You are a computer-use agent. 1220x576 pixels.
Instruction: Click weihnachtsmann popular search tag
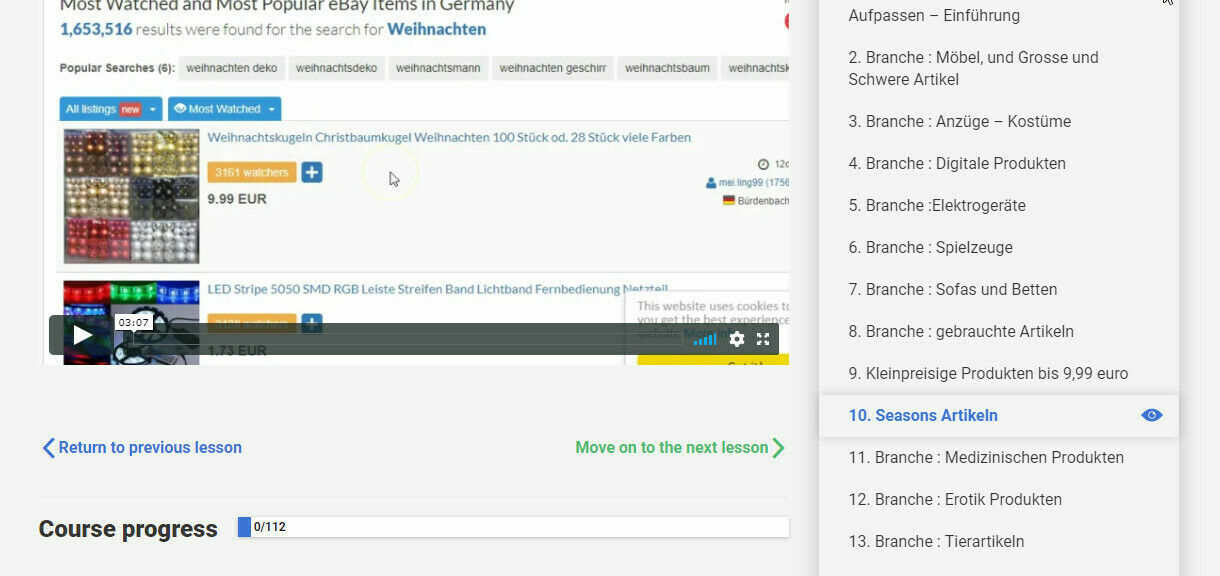(x=438, y=68)
